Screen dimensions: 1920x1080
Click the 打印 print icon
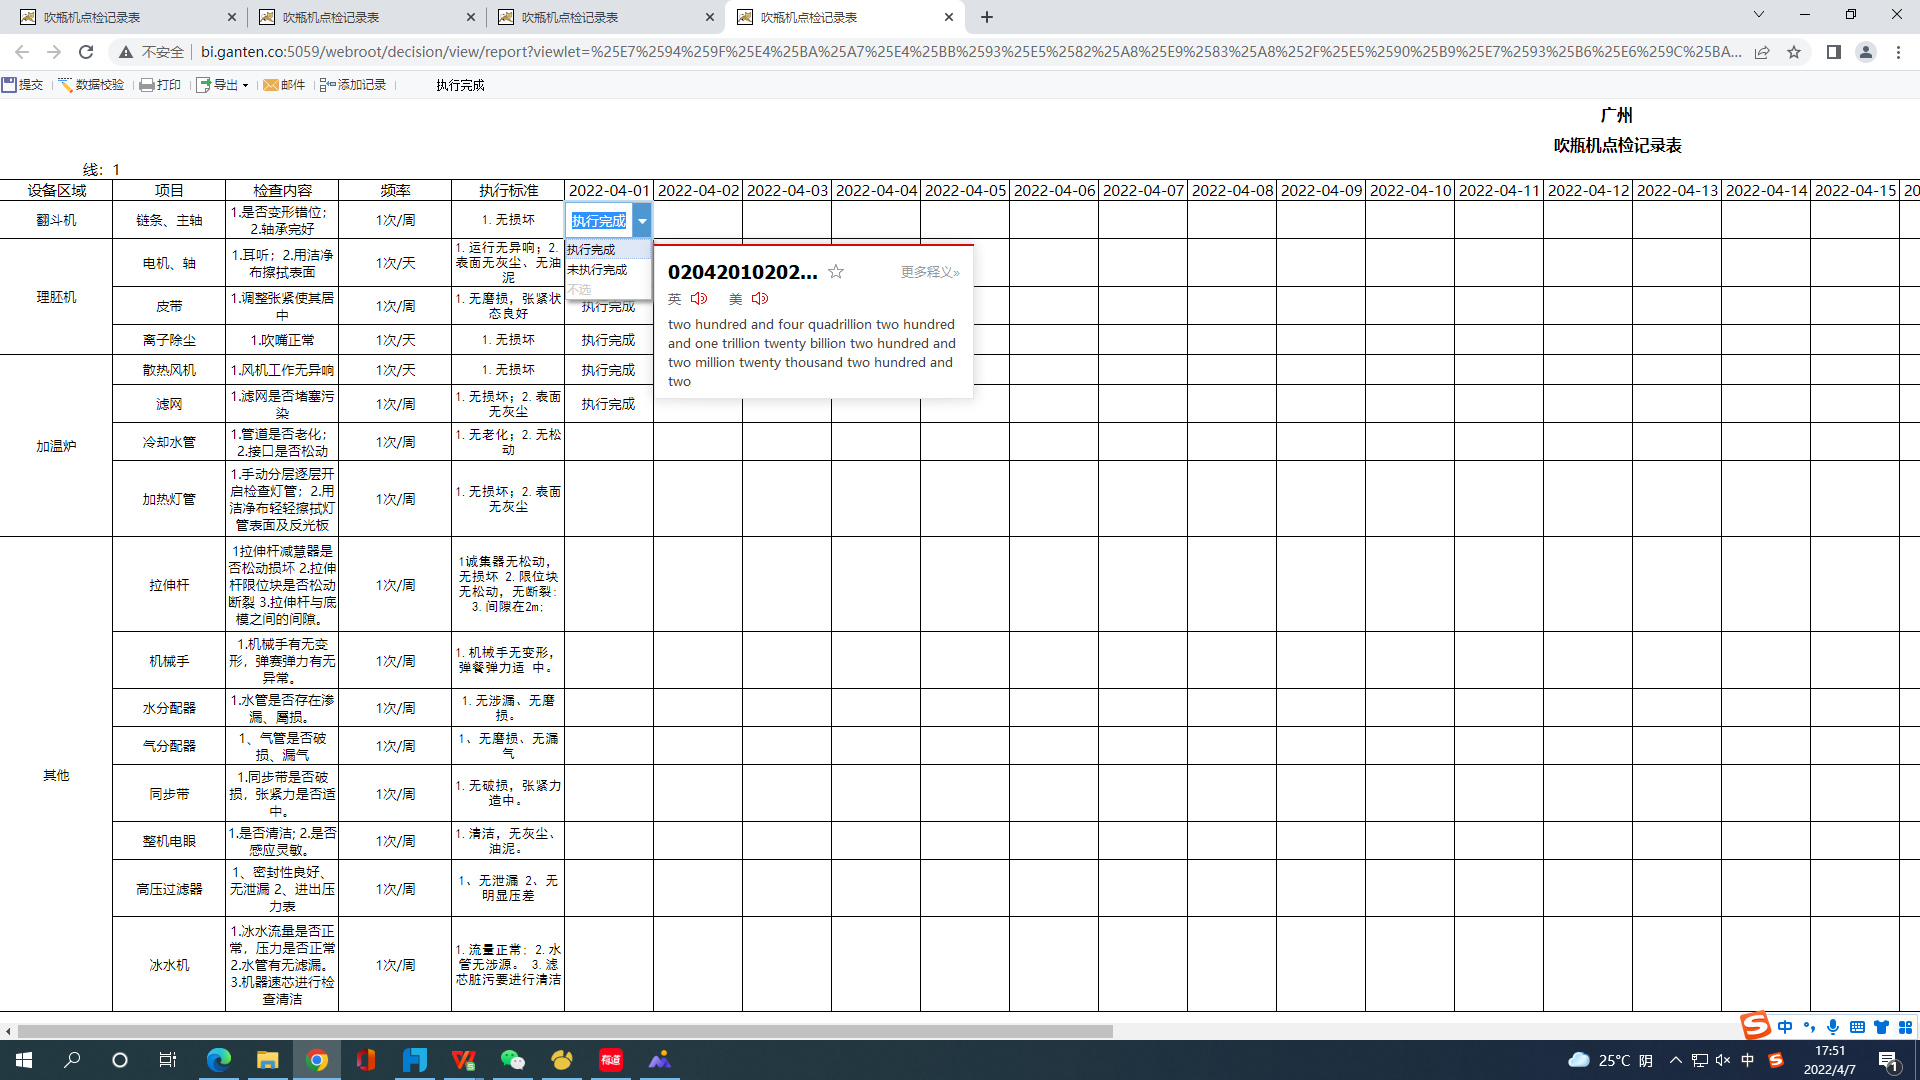click(x=147, y=85)
